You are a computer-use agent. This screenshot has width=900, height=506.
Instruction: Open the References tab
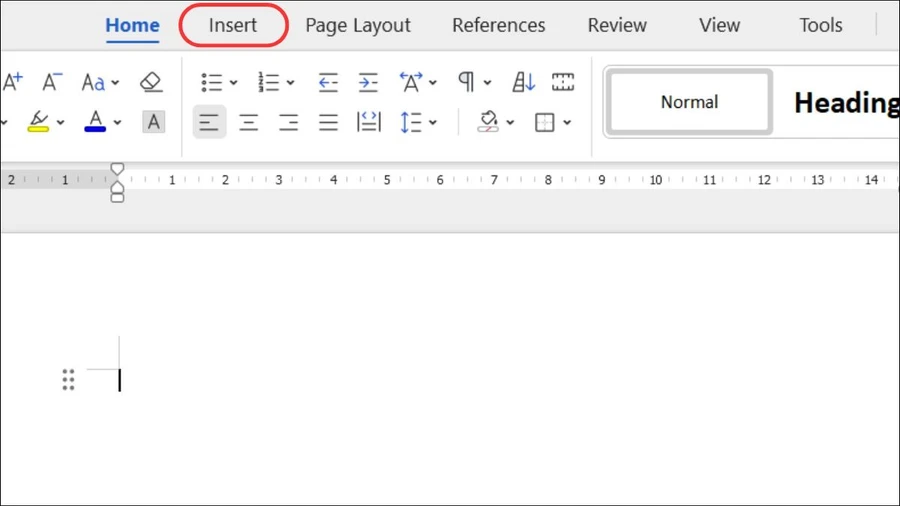(498, 25)
